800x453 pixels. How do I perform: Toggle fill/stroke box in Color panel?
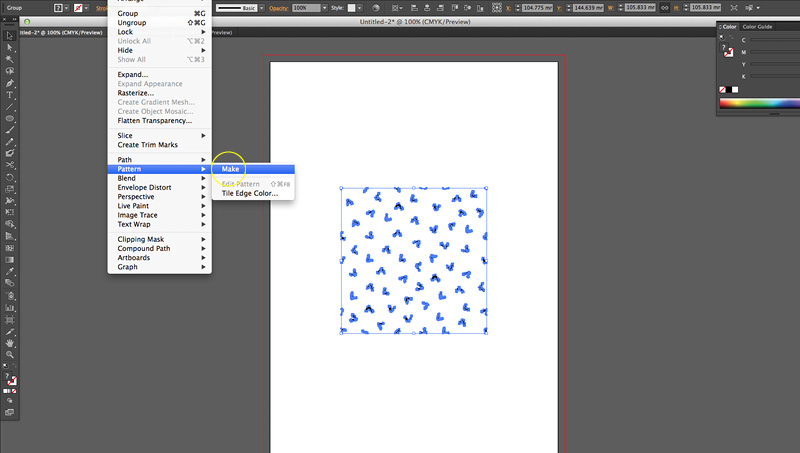727,50
